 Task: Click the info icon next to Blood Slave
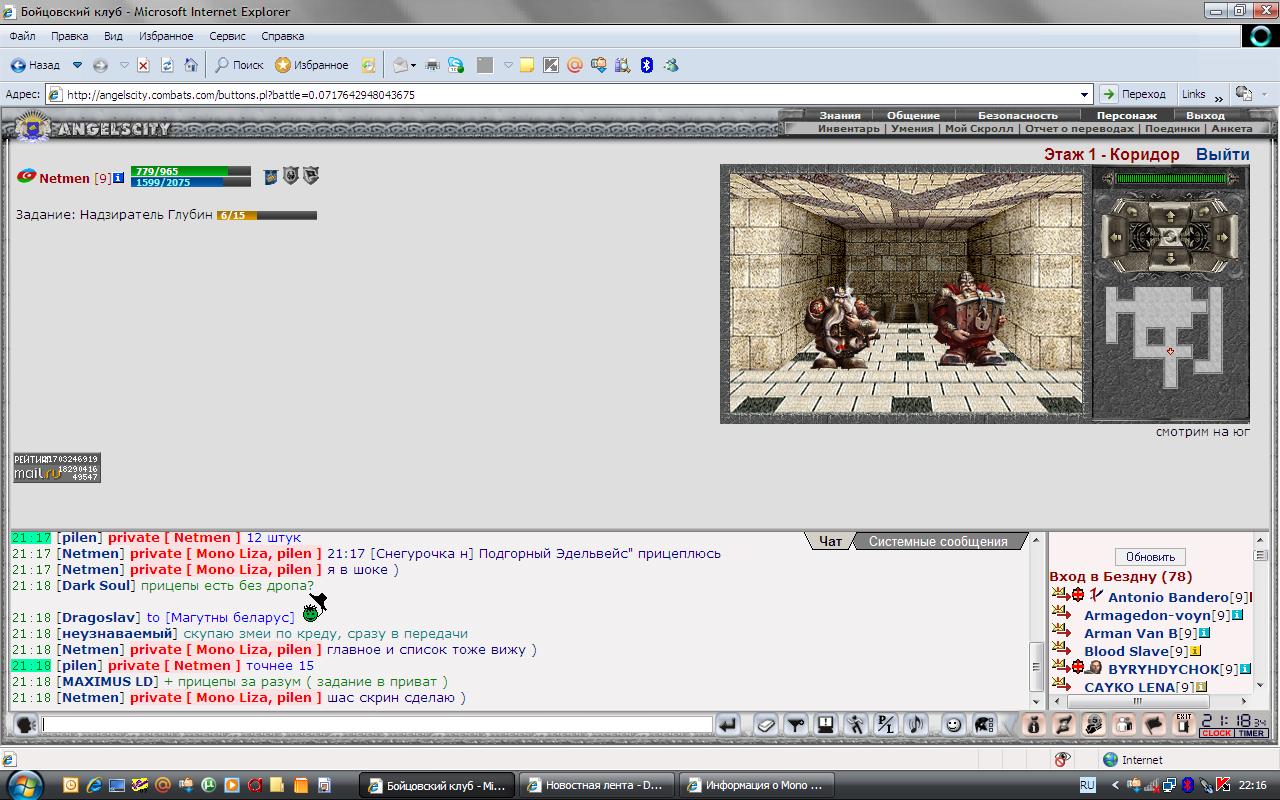tap(1194, 651)
